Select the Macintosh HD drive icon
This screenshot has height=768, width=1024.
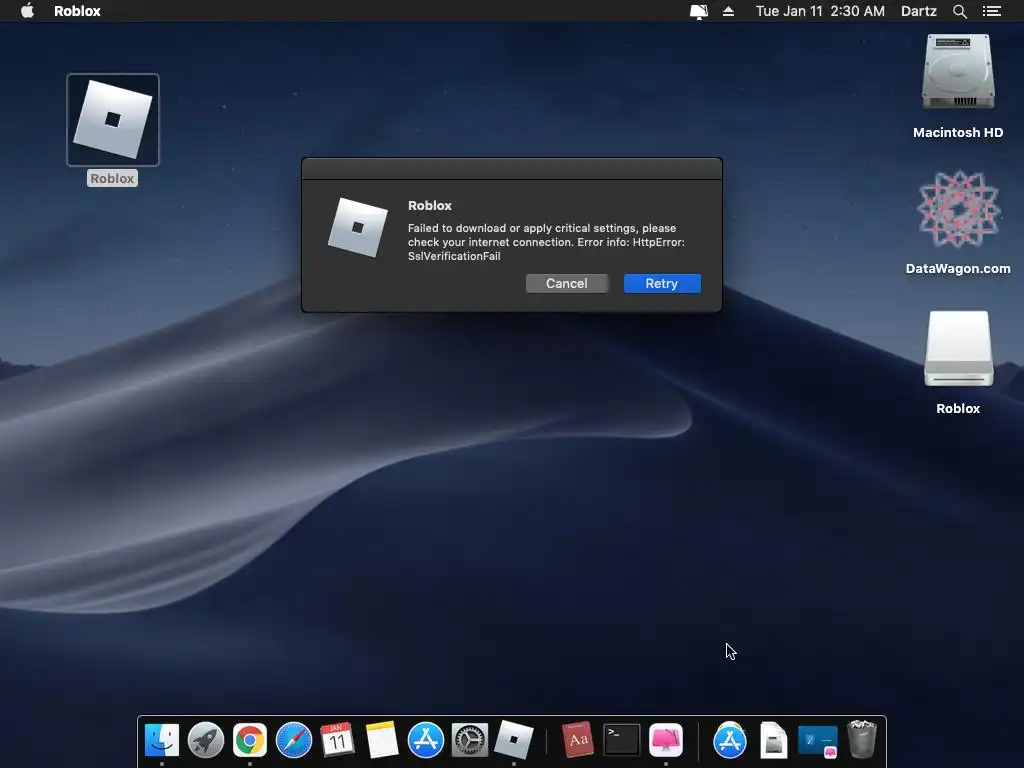tap(958, 73)
